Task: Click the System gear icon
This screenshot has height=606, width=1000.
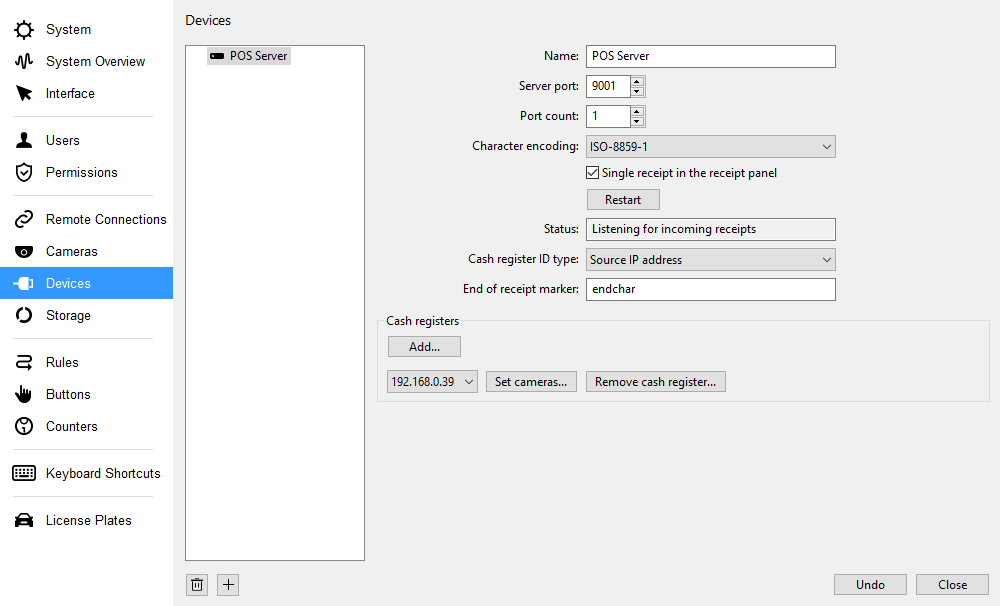Action: (x=24, y=29)
